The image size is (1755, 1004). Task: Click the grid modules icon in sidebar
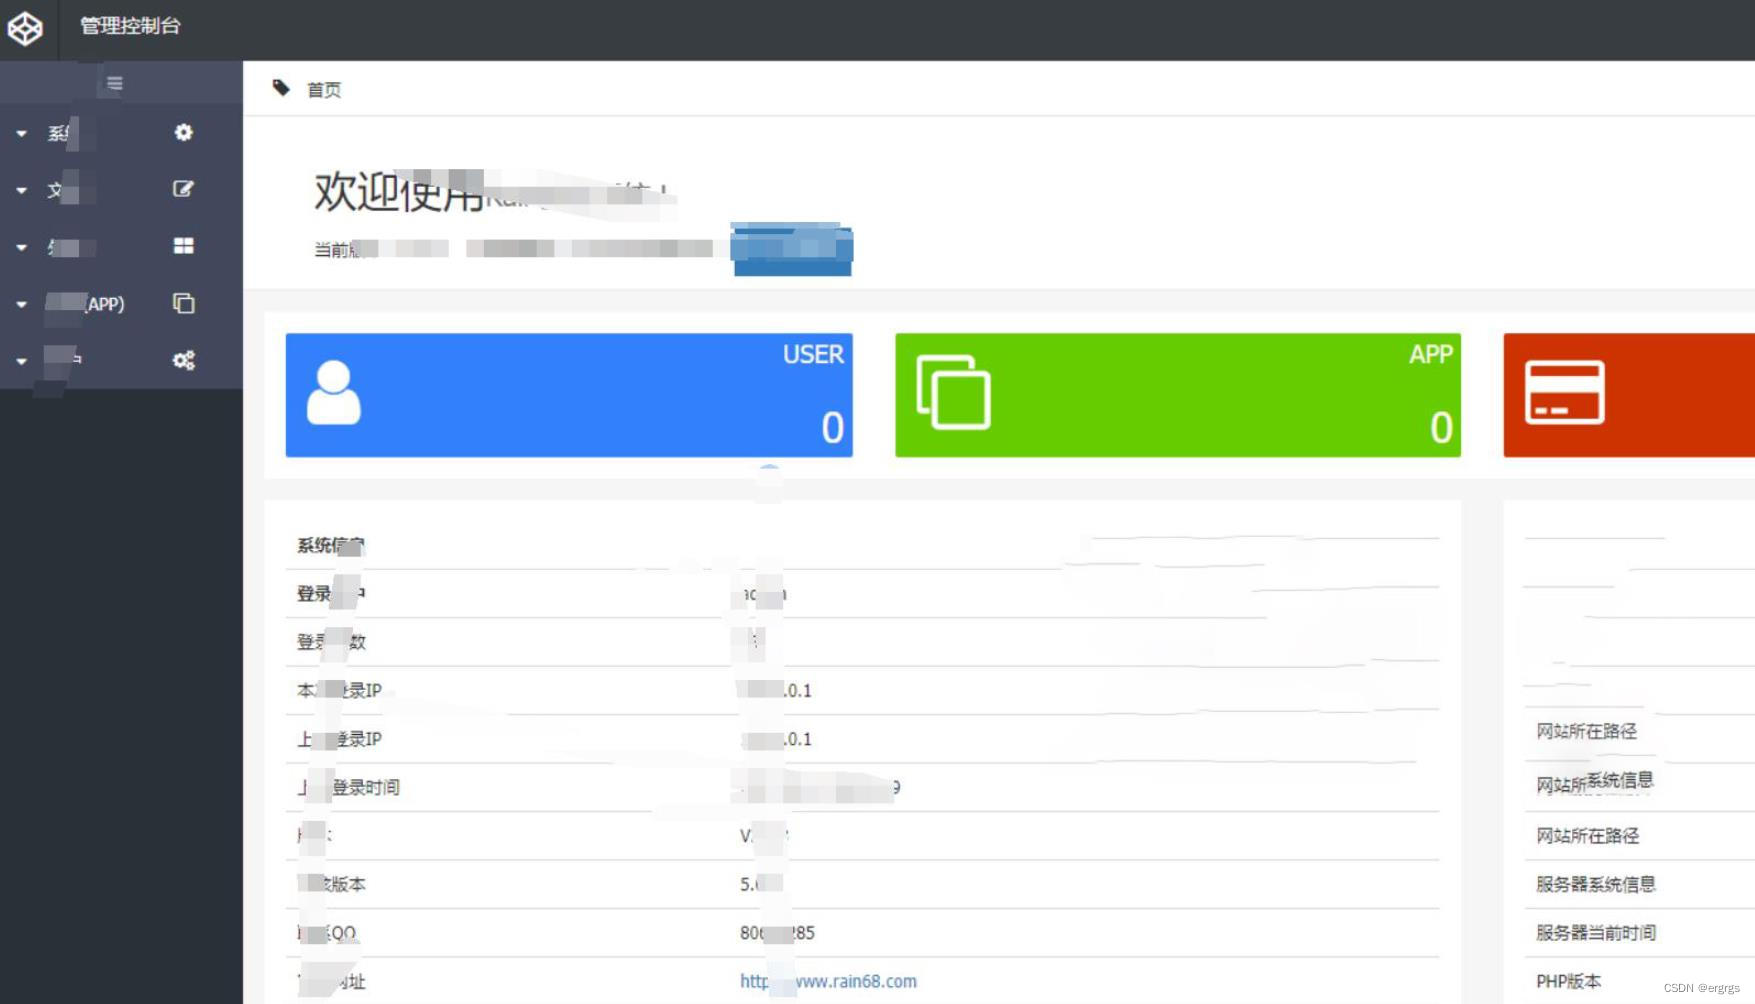(184, 245)
